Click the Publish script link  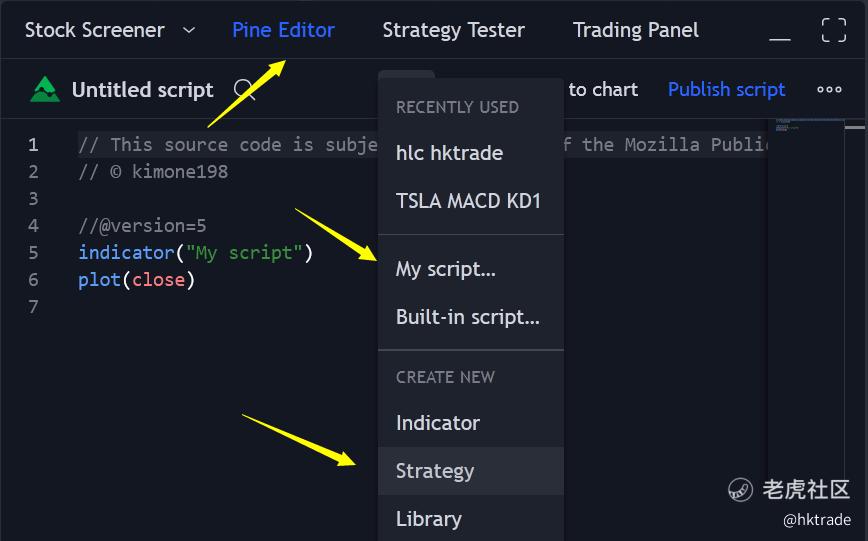(726, 89)
